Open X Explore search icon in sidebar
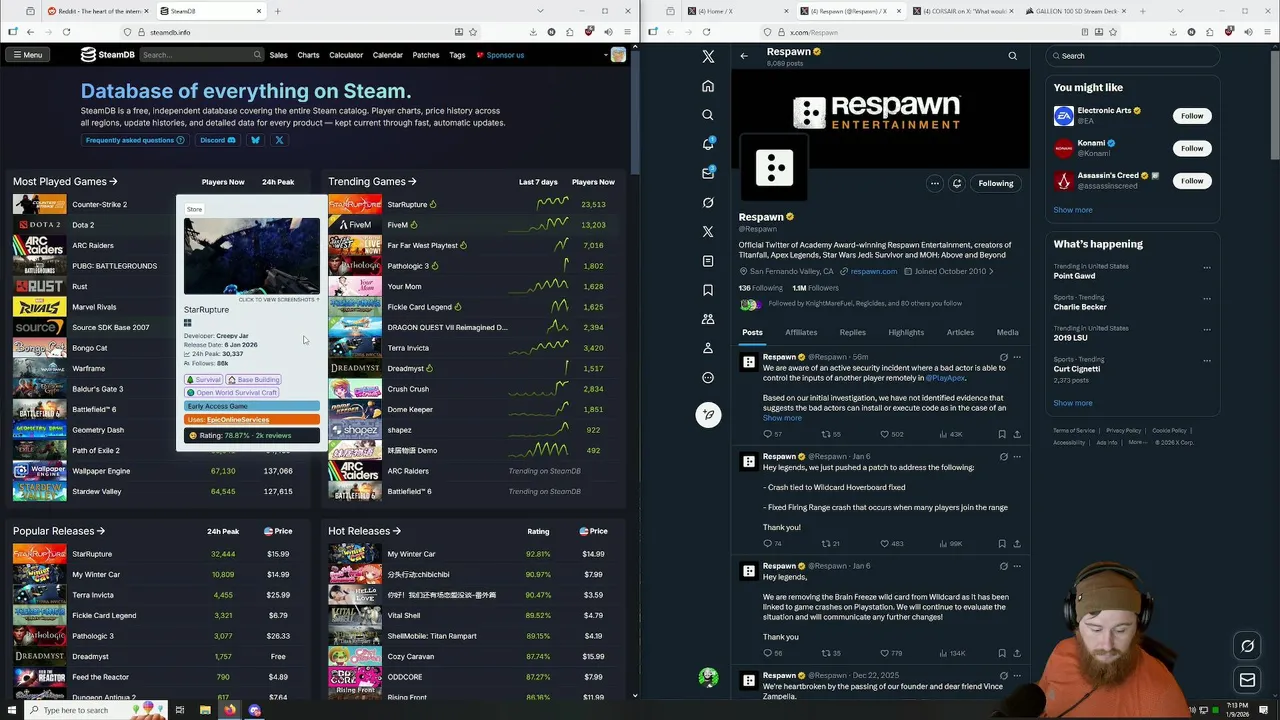1280x720 pixels. pos(708,115)
